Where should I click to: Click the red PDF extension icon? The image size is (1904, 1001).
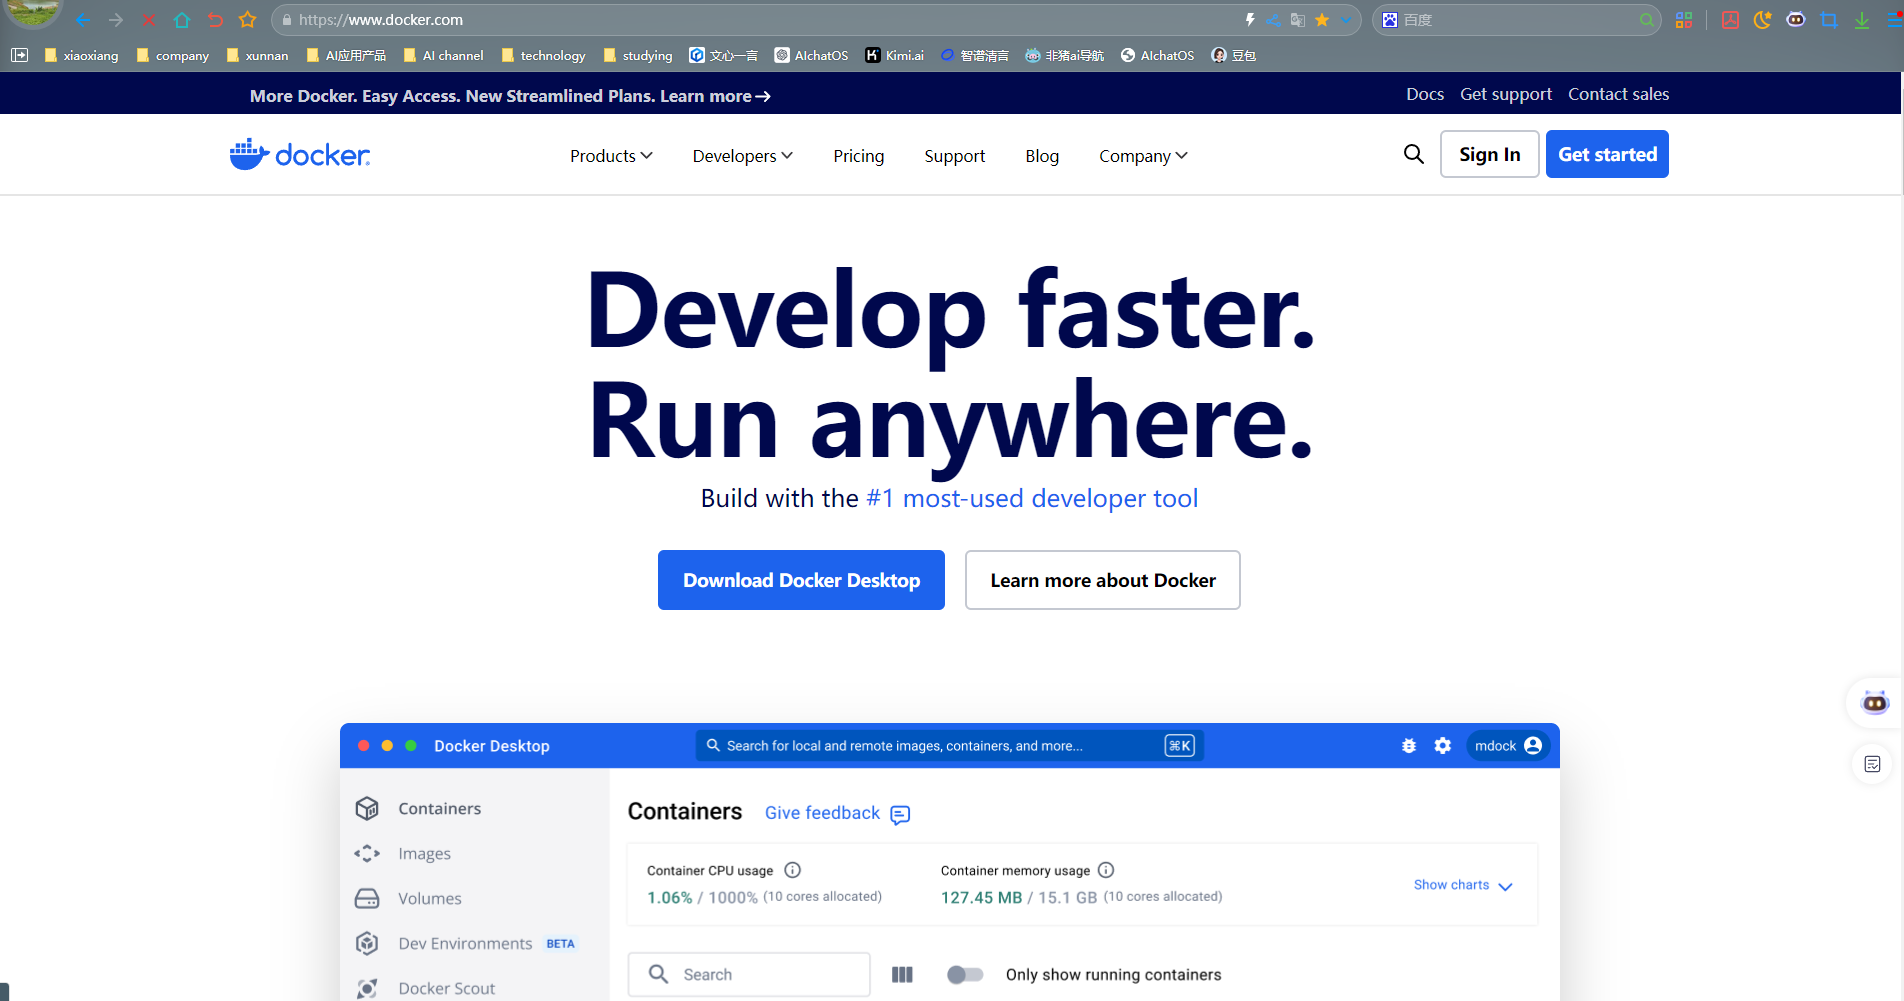click(x=1730, y=20)
